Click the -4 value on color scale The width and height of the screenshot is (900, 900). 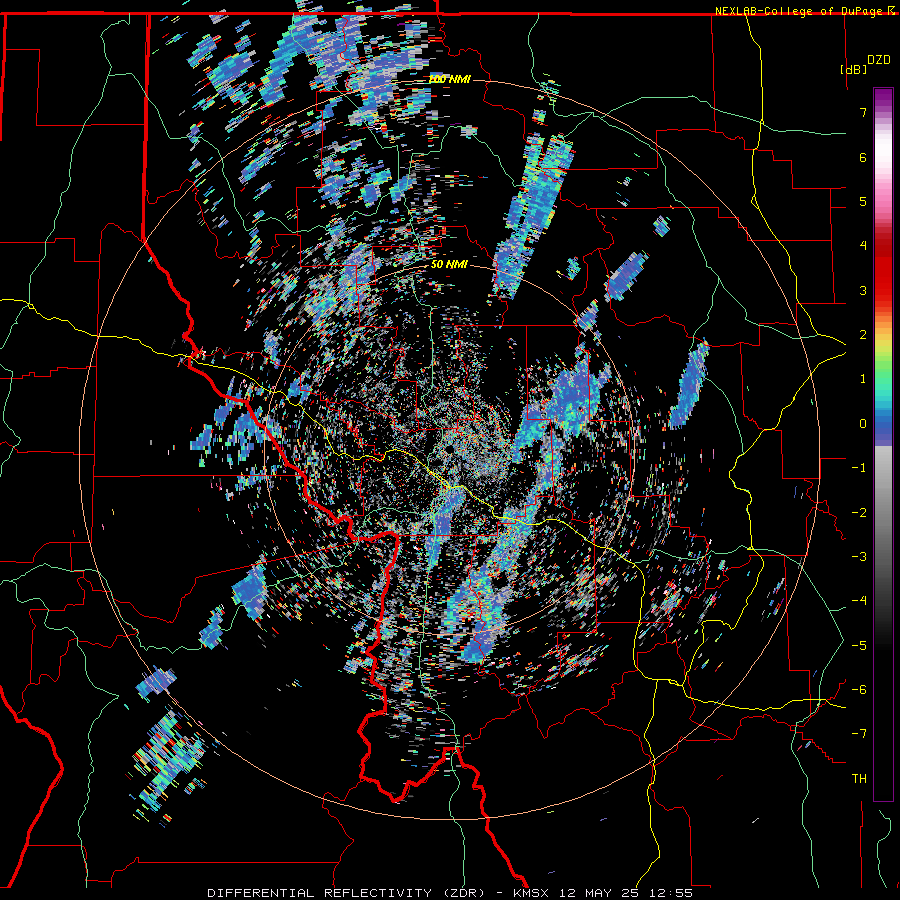(859, 601)
